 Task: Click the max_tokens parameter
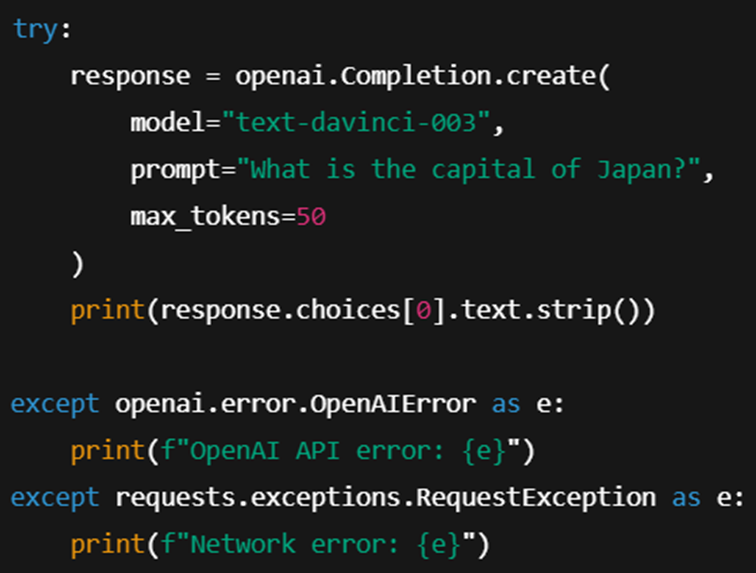pyautogui.click(x=205, y=217)
